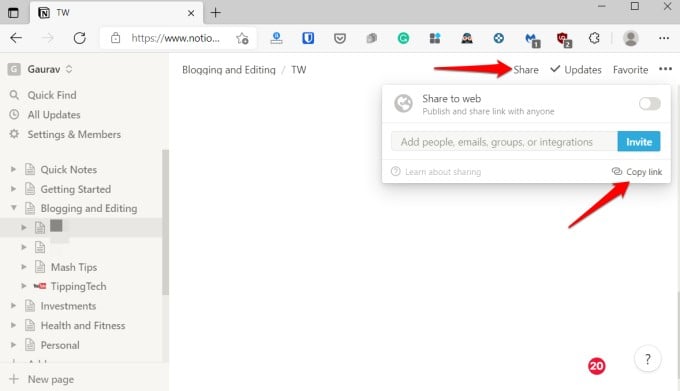Add page to favorites star icon
680x391 pixels.
click(242, 38)
